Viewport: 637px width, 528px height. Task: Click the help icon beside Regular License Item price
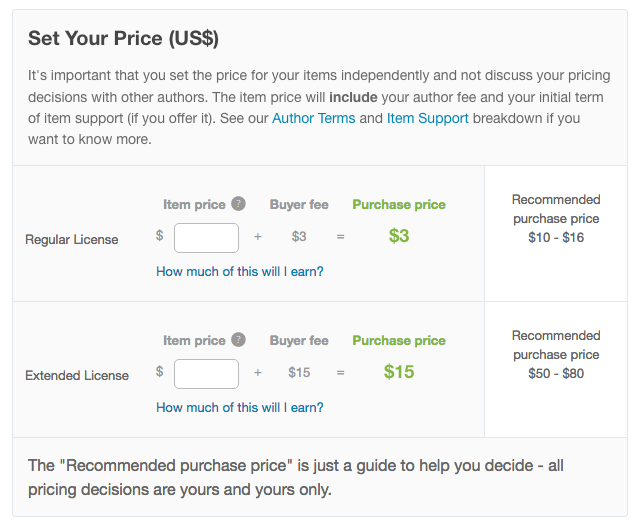[x=238, y=203]
